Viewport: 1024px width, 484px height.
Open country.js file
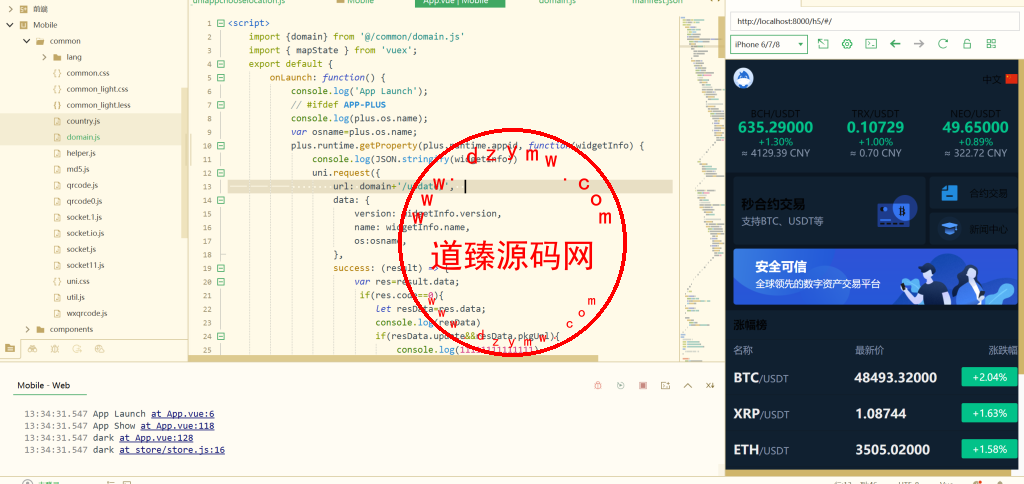[83, 121]
